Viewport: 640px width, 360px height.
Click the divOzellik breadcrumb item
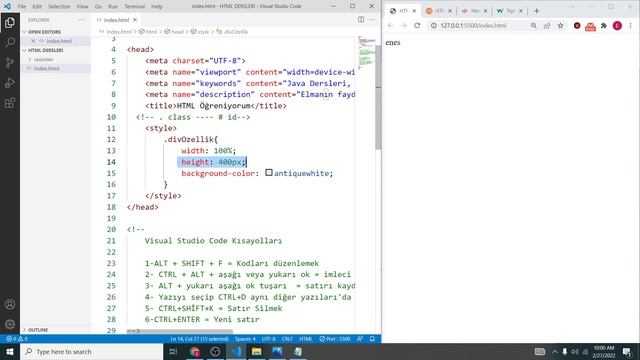(232, 31)
